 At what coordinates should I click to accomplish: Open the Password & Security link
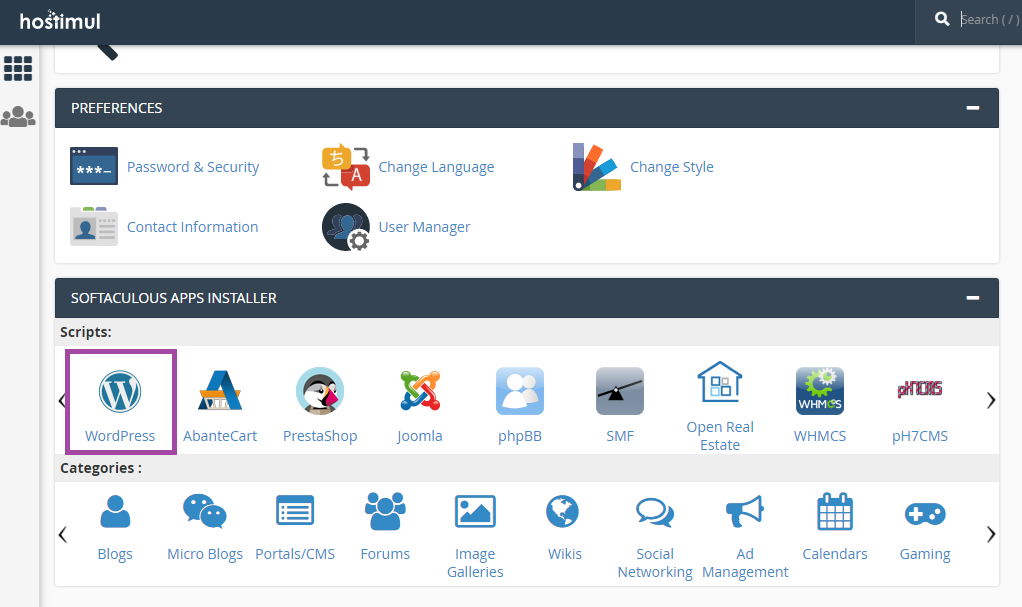coord(193,167)
